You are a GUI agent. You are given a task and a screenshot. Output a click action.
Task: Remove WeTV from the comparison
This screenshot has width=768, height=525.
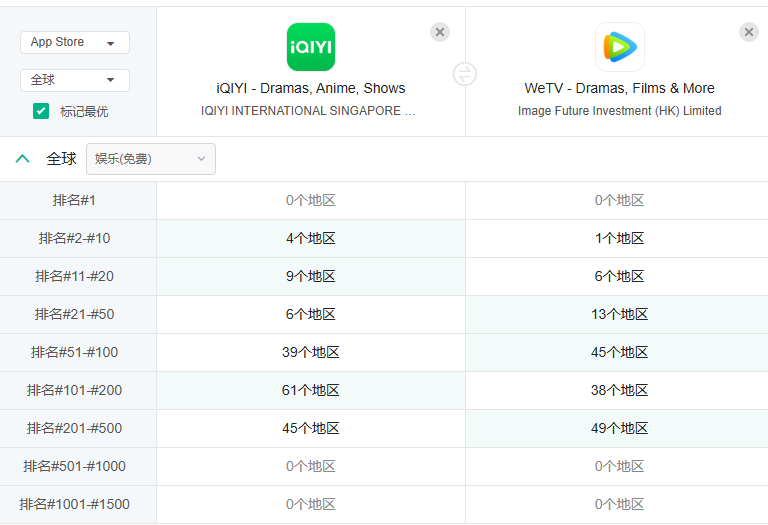748,32
